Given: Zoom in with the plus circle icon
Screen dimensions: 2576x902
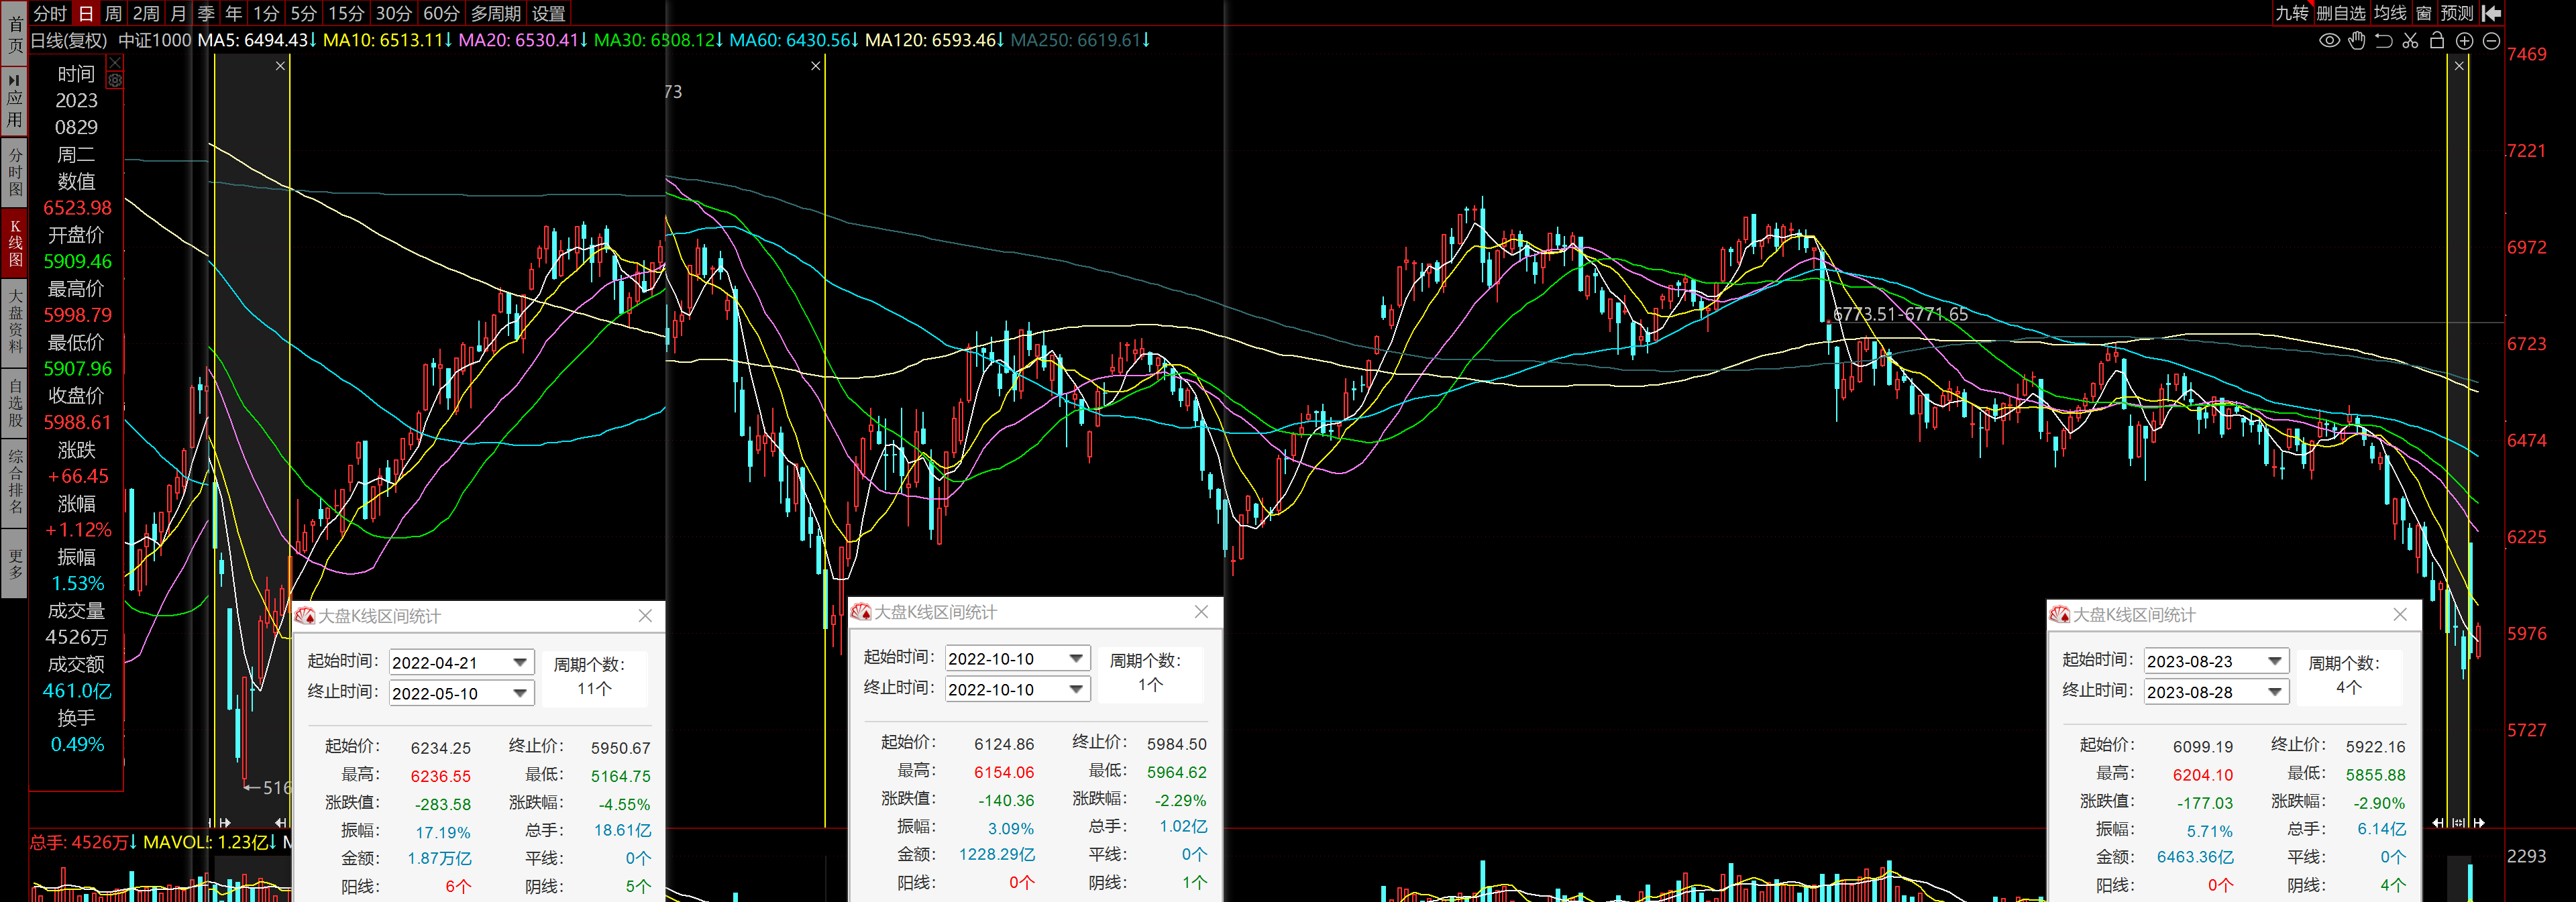Looking at the screenshot, I should (x=2464, y=41).
